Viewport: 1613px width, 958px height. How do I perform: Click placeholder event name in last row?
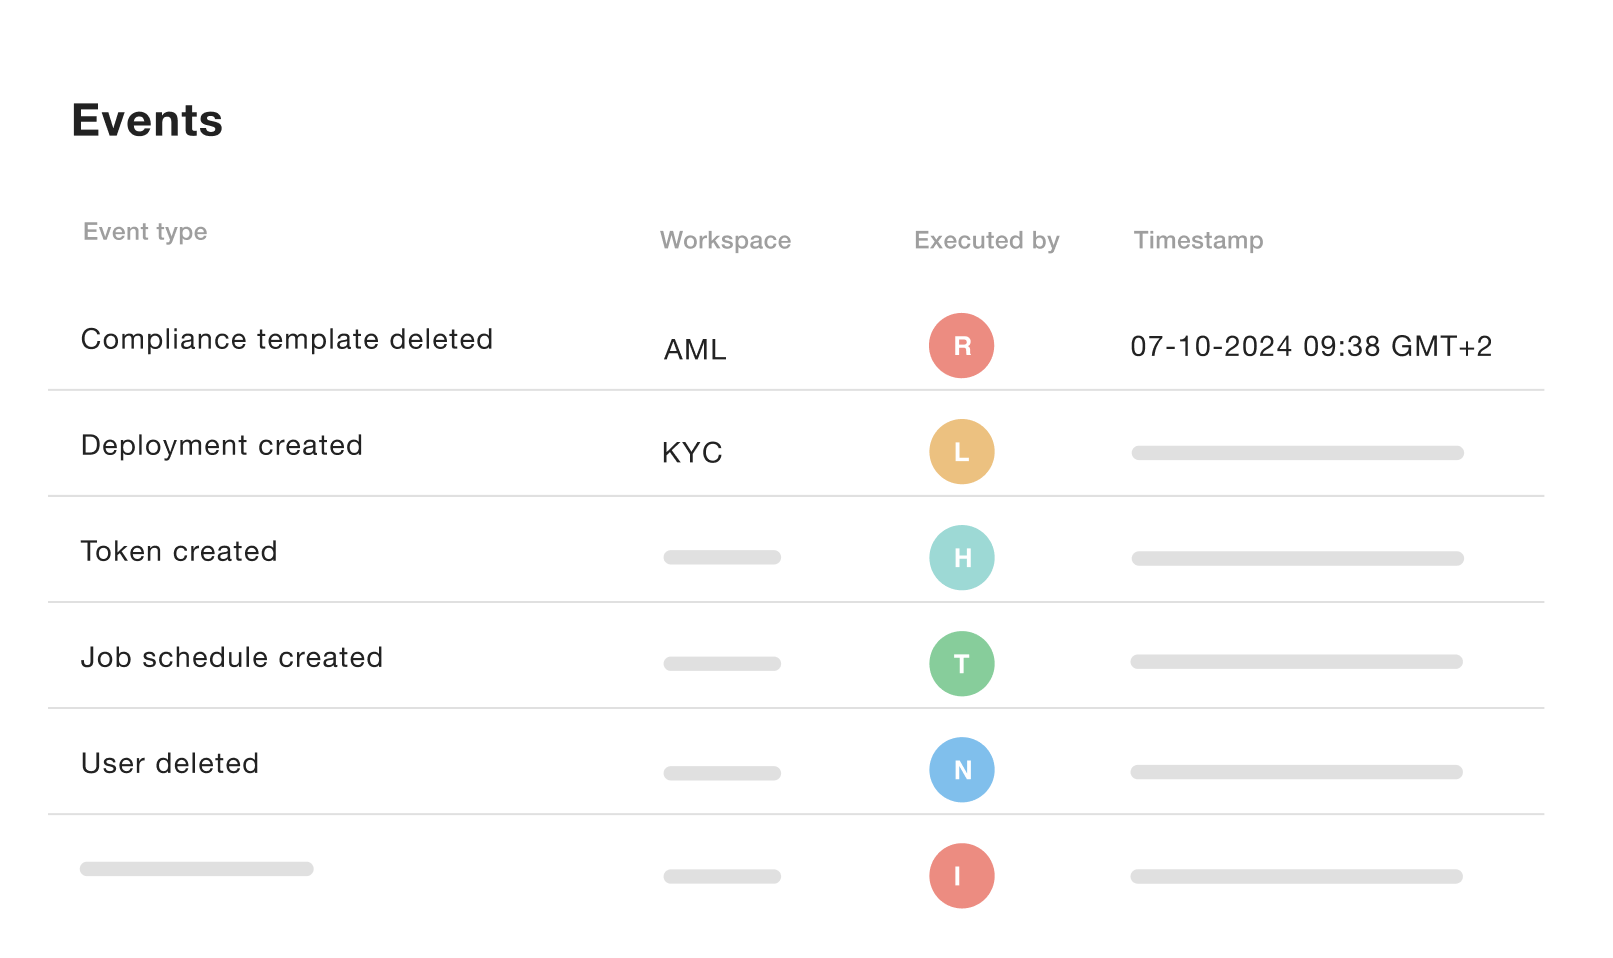[197, 869]
